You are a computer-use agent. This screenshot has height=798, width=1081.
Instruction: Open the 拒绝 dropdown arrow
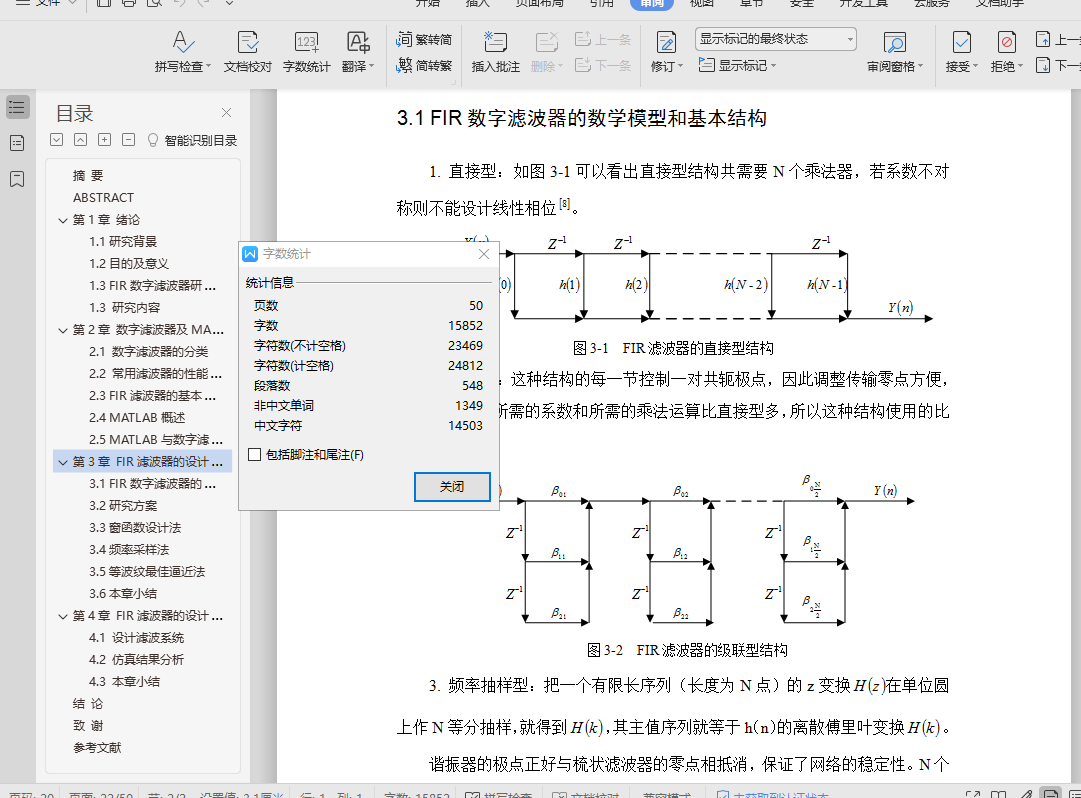click(1020, 67)
